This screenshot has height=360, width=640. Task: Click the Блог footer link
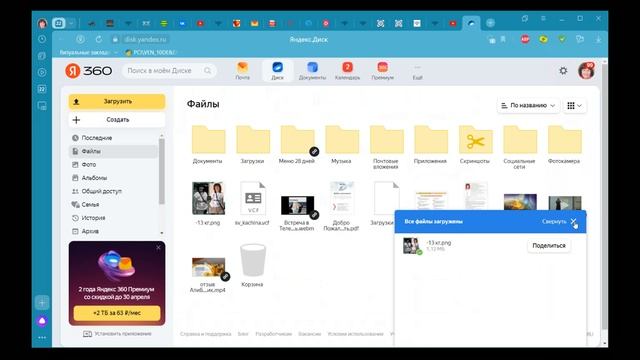coord(243,334)
